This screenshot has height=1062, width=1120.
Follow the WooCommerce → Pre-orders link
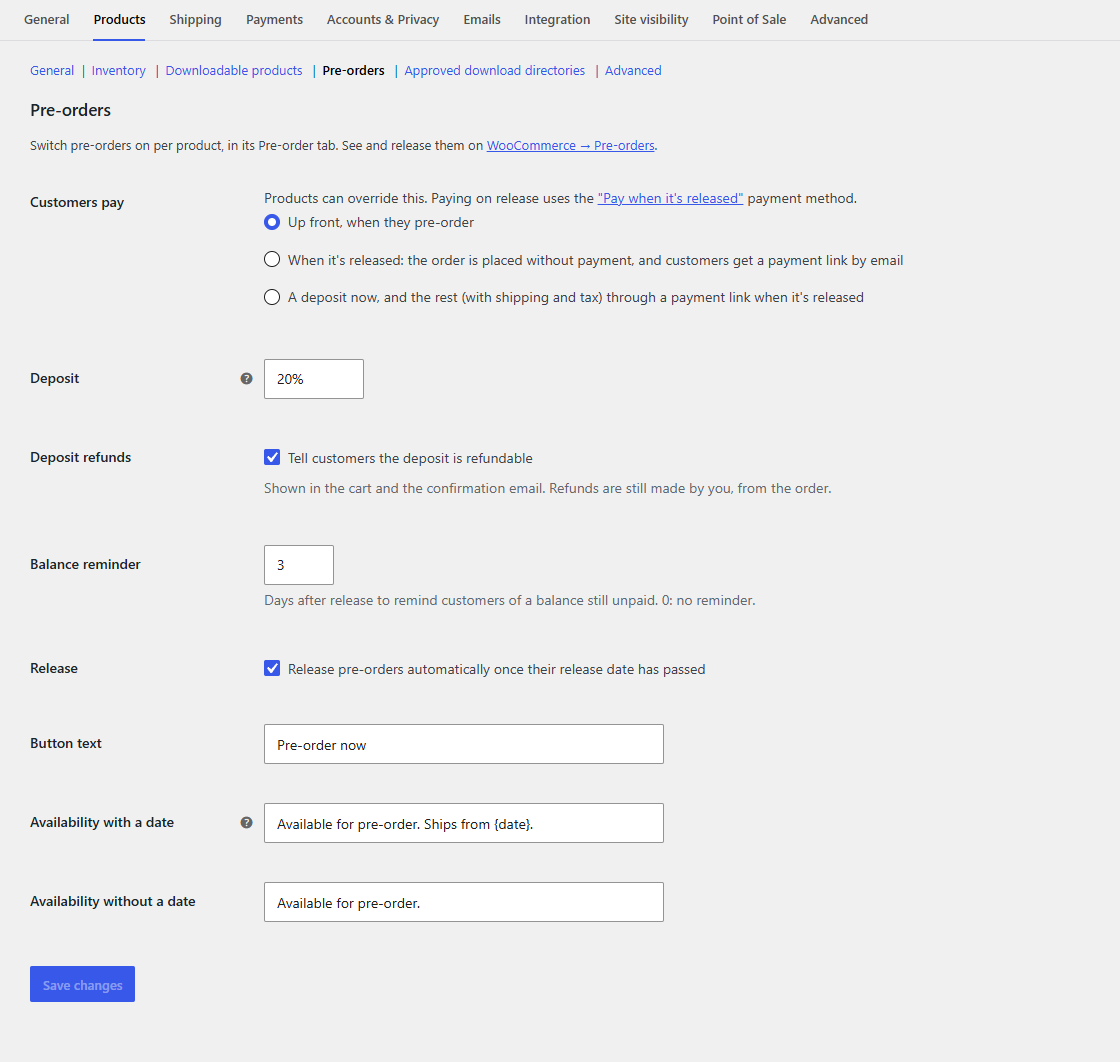(570, 146)
